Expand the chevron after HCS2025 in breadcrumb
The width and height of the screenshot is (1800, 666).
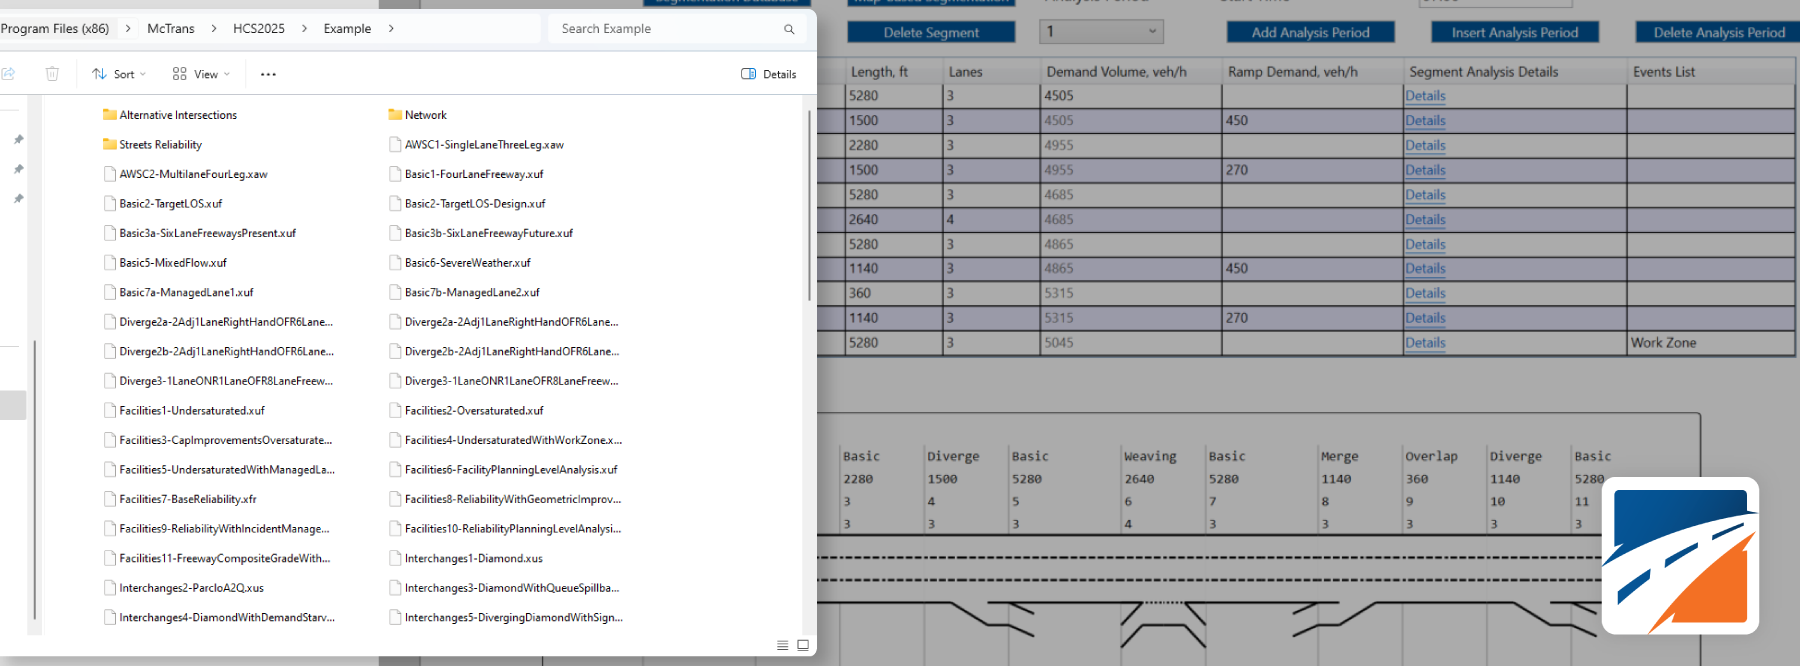304,29
